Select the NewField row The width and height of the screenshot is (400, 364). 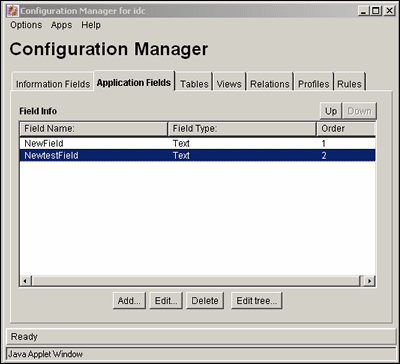click(x=198, y=144)
